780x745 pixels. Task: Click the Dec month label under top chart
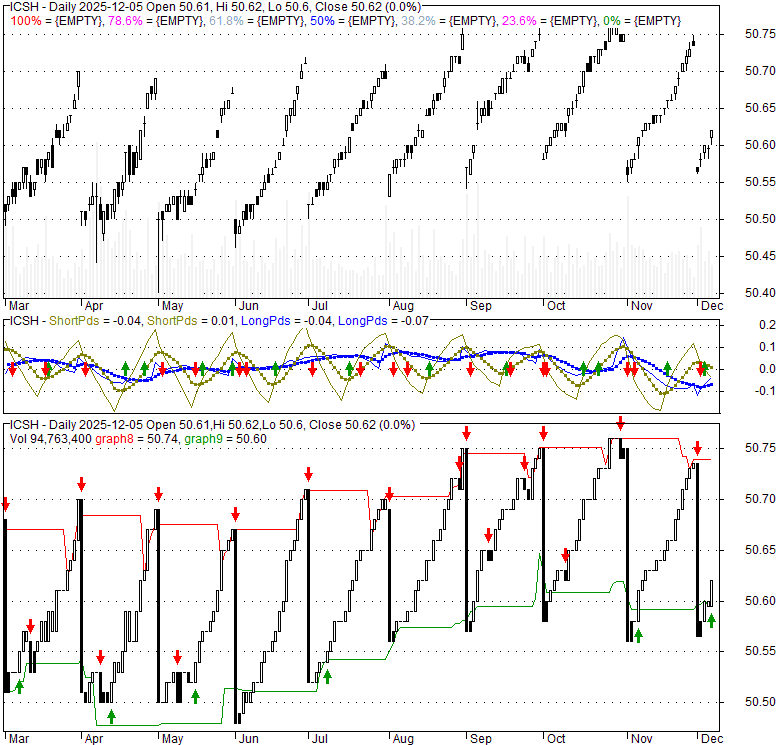point(712,306)
